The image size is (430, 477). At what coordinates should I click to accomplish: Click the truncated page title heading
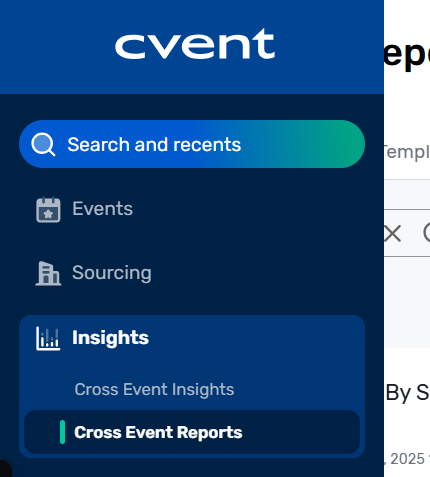pyautogui.click(x=407, y=55)
